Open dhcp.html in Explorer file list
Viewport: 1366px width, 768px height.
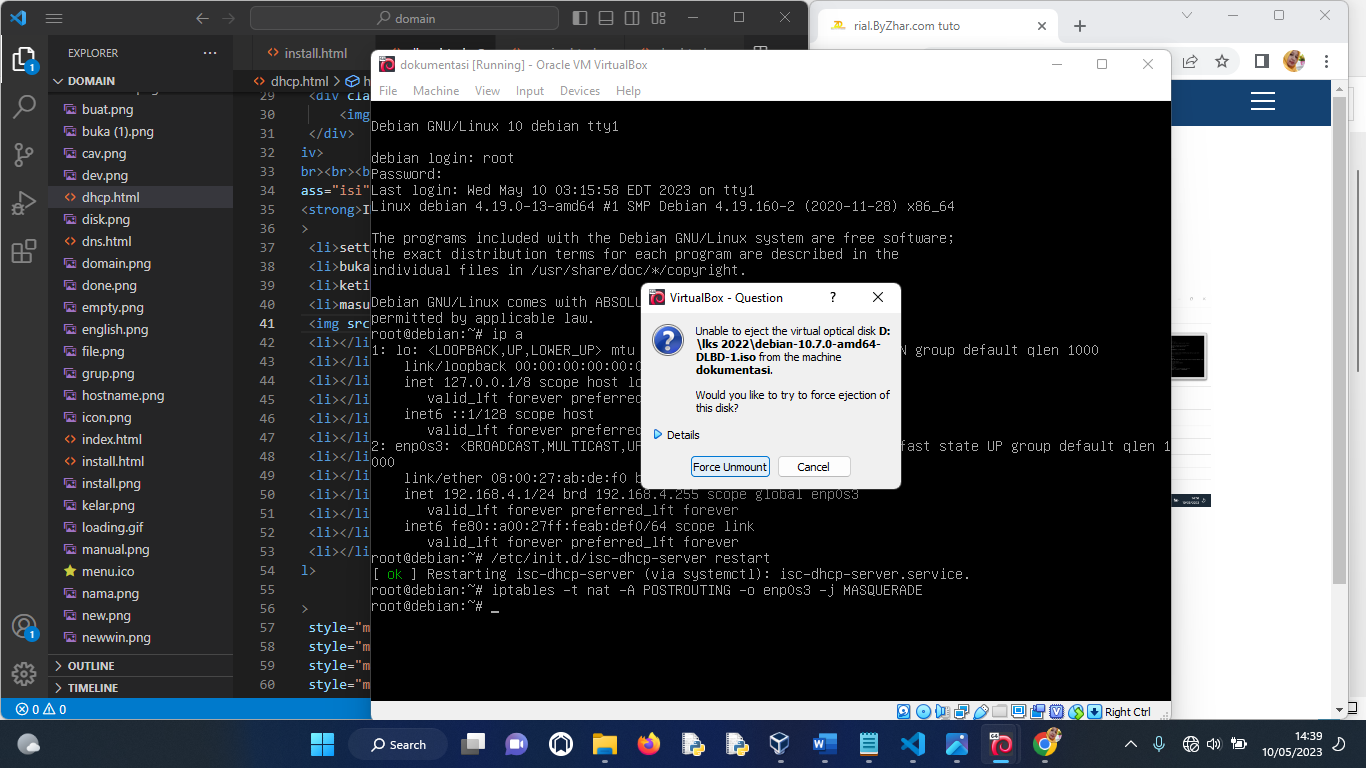(x=140, y=198)
